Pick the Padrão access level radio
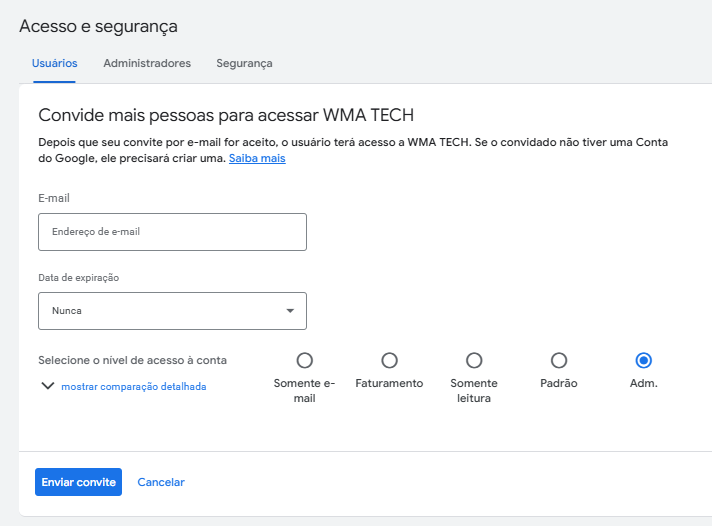Viewport: 712px width, 526px height. click(x=559, y=361)
